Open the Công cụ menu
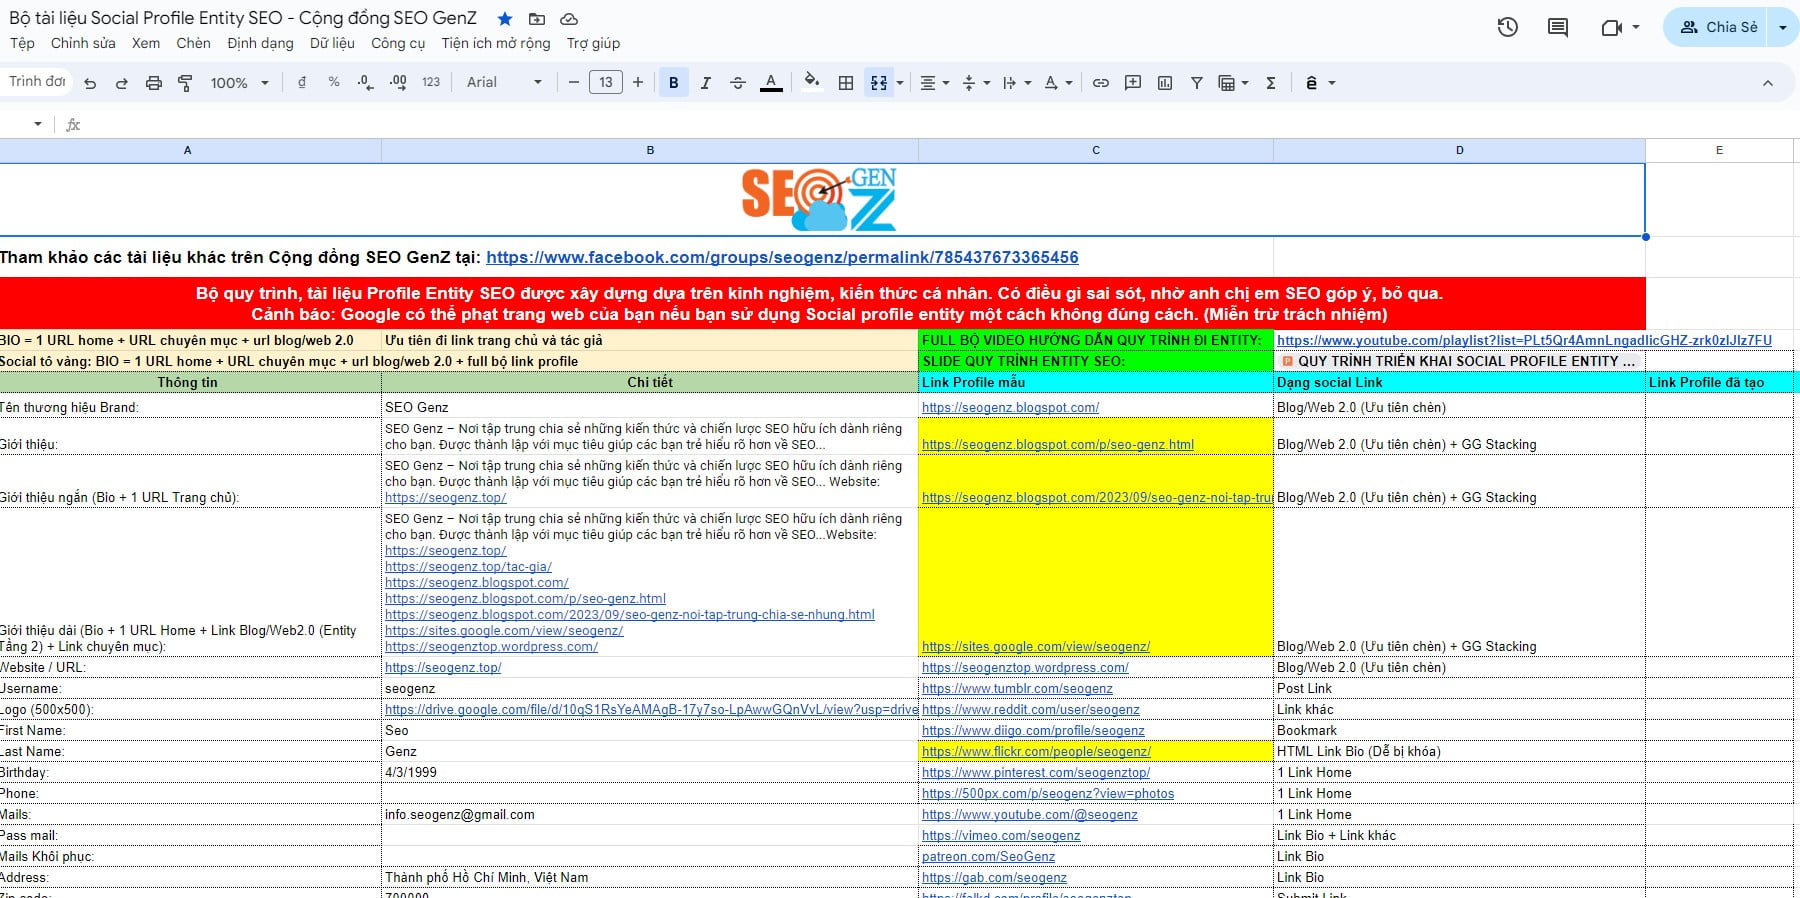The height and width of the screenshot is (898, 1800). point(398,43)
